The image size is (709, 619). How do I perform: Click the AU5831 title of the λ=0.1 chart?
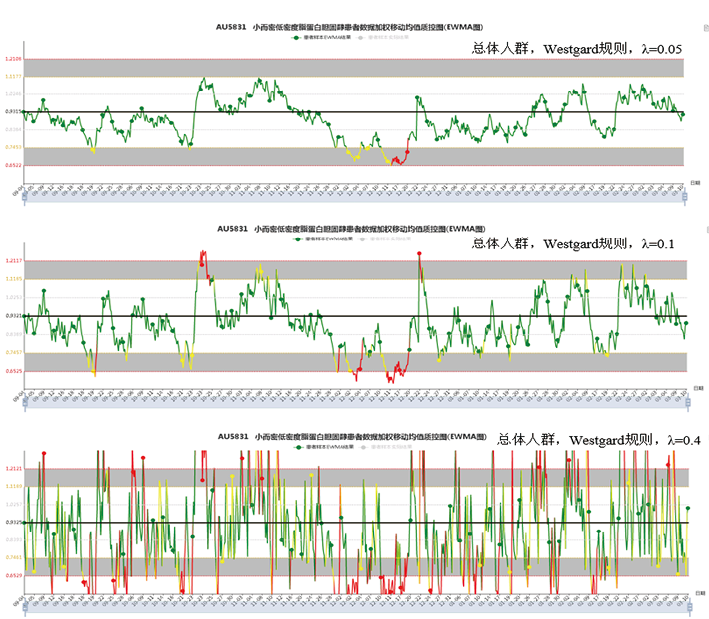click(351, 229)
